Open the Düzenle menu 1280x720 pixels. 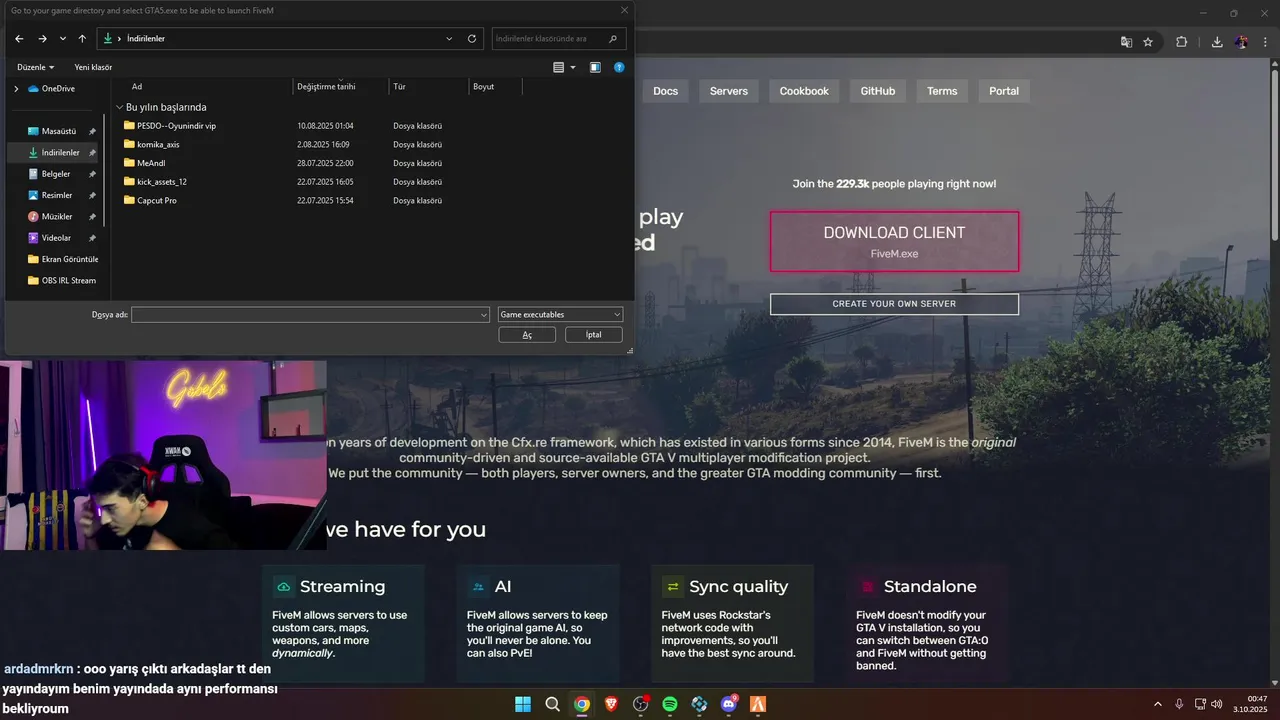coord(36,67)
